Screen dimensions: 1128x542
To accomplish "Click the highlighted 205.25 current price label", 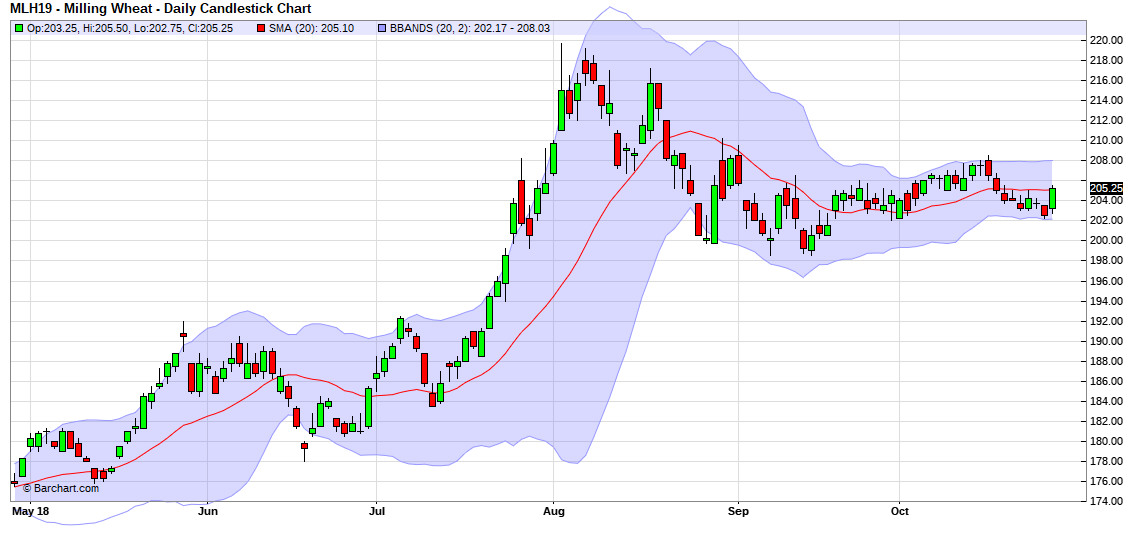I will coord(1106,188).
